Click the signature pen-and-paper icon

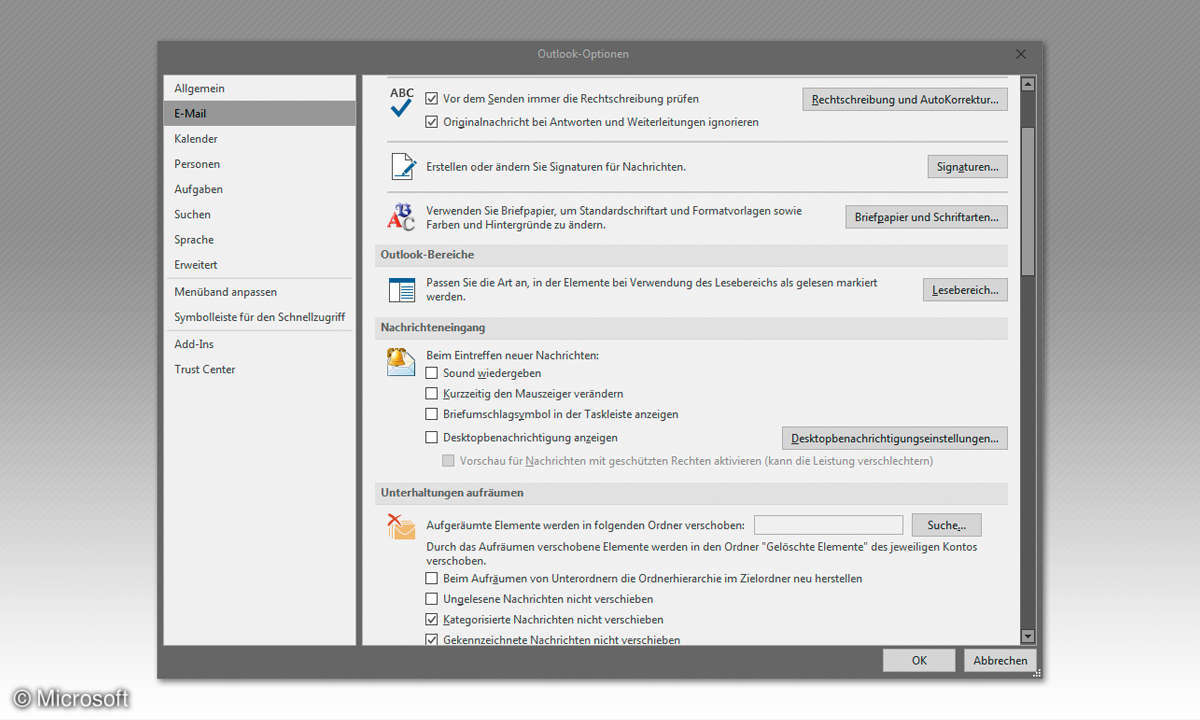pos(402,166)
